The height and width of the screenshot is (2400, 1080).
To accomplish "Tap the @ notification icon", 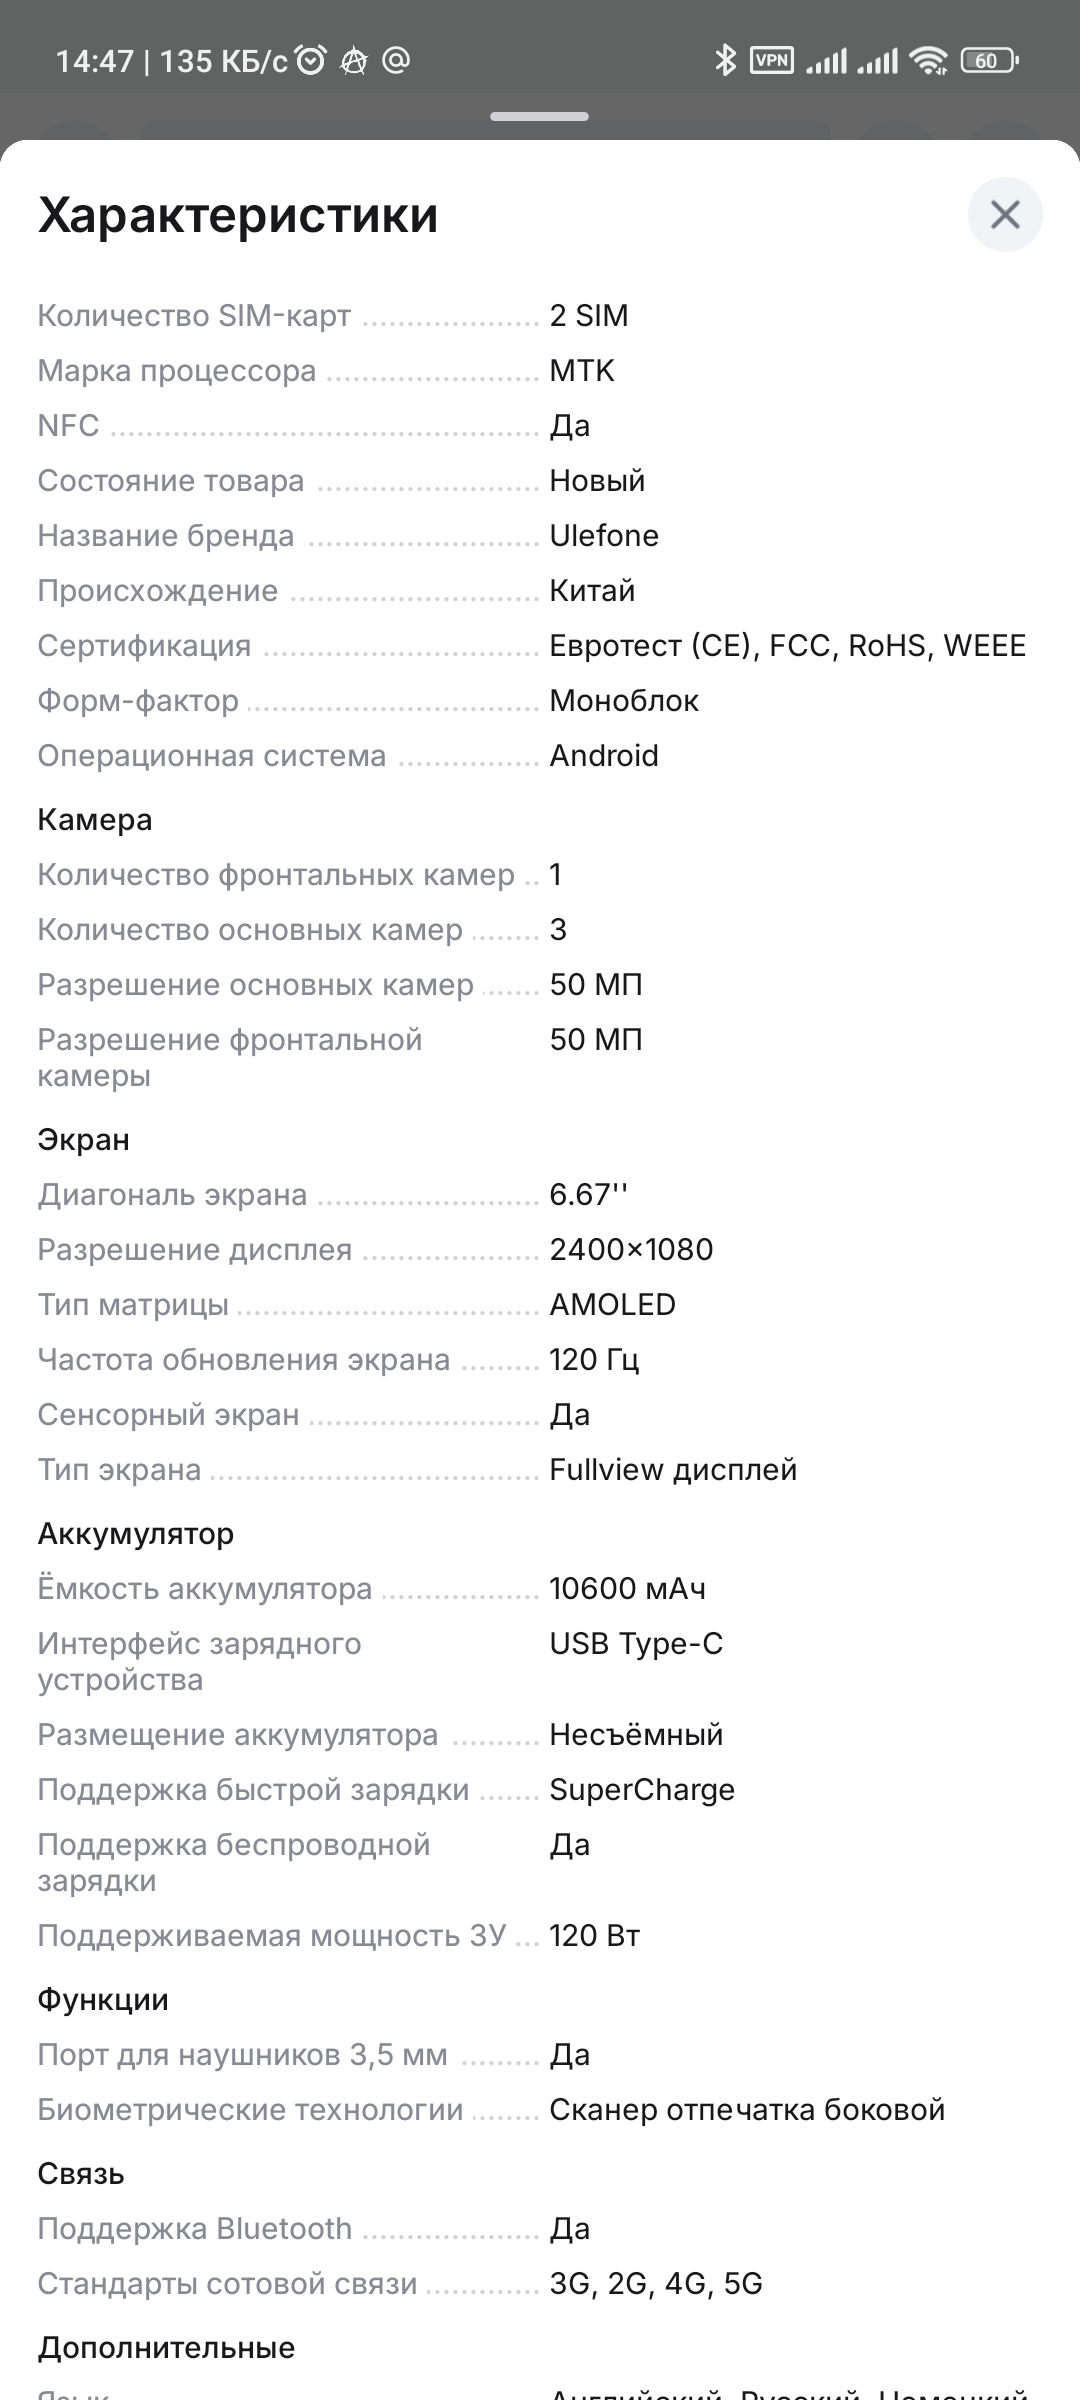I will coord(396,61).
